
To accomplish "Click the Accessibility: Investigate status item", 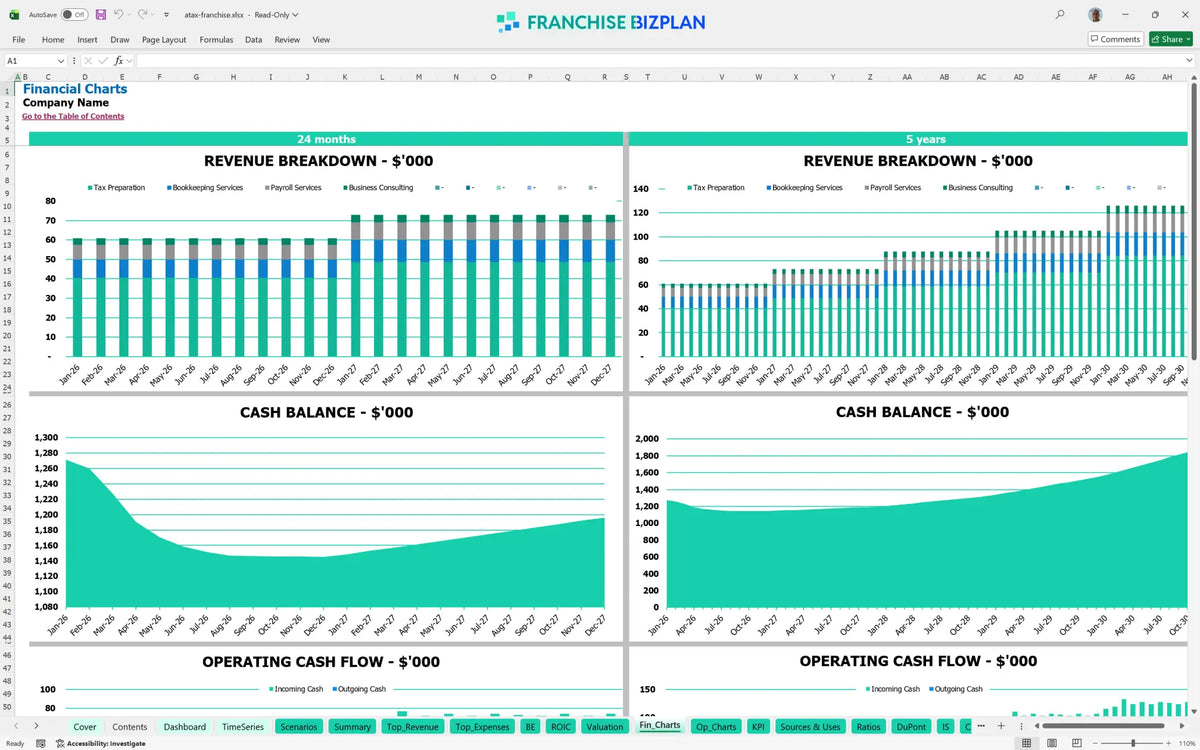I will (x=100, y=743).
